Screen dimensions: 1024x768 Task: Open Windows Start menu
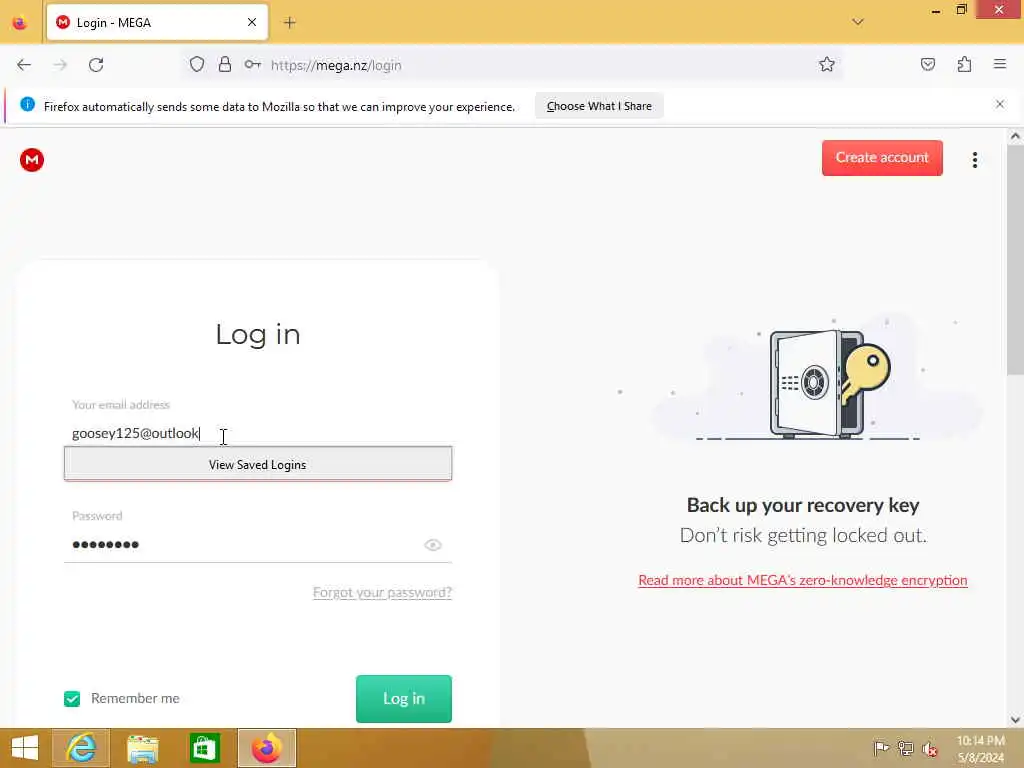[x=25, y=748]
